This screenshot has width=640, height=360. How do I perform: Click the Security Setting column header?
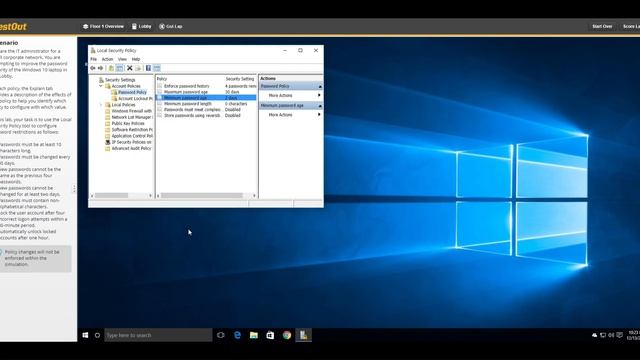click(x=240, y=79)
